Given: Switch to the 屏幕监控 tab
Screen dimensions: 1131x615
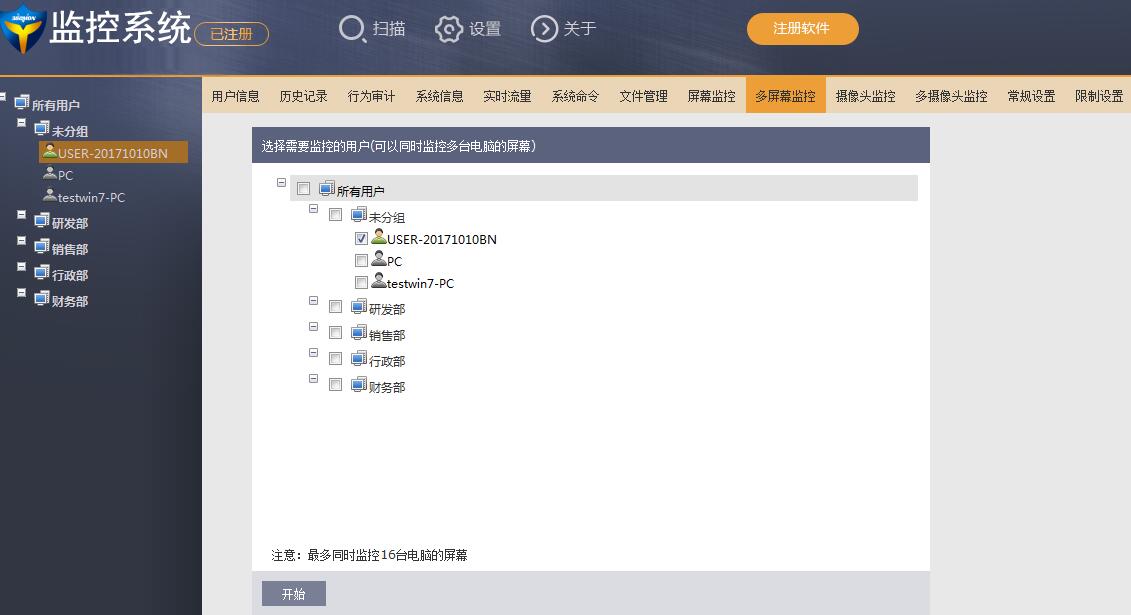Looking at the screenshot, I should point(711,96).
